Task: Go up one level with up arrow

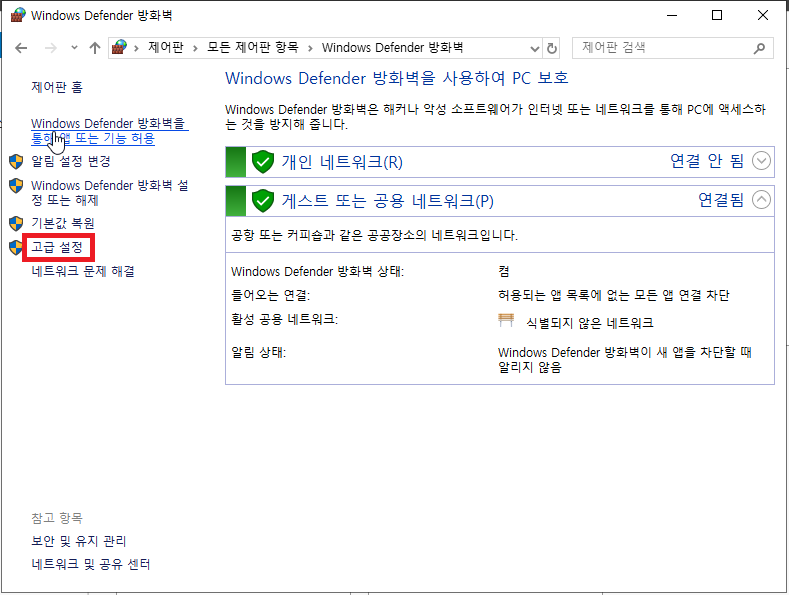Action: click(x=95, y=48)
